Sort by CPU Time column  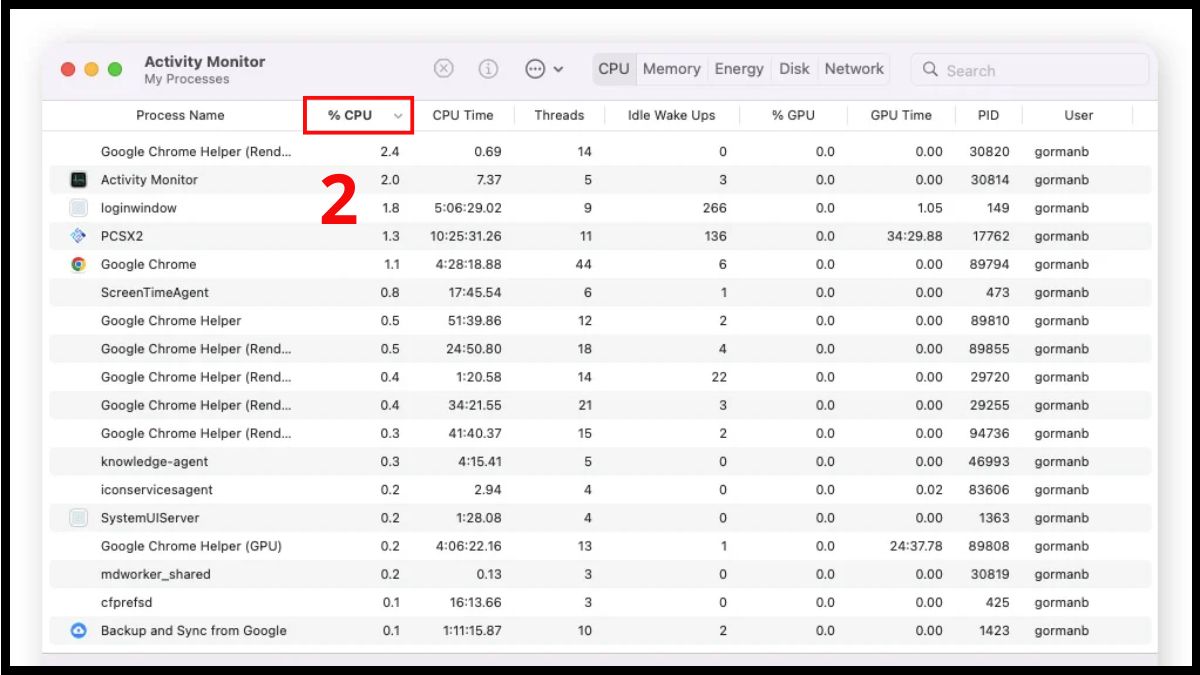(x=463, y=115)
